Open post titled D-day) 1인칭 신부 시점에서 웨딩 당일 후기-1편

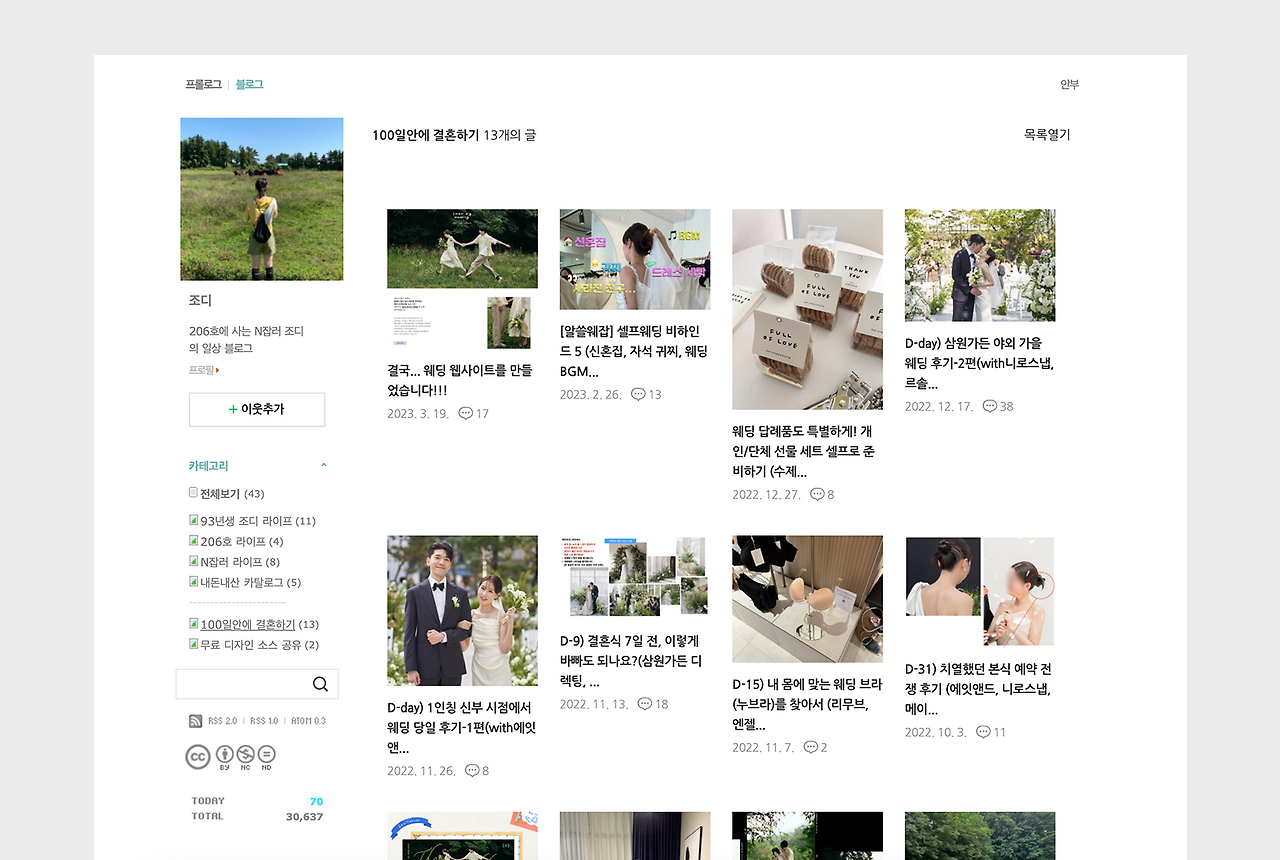tap(462, 727)
